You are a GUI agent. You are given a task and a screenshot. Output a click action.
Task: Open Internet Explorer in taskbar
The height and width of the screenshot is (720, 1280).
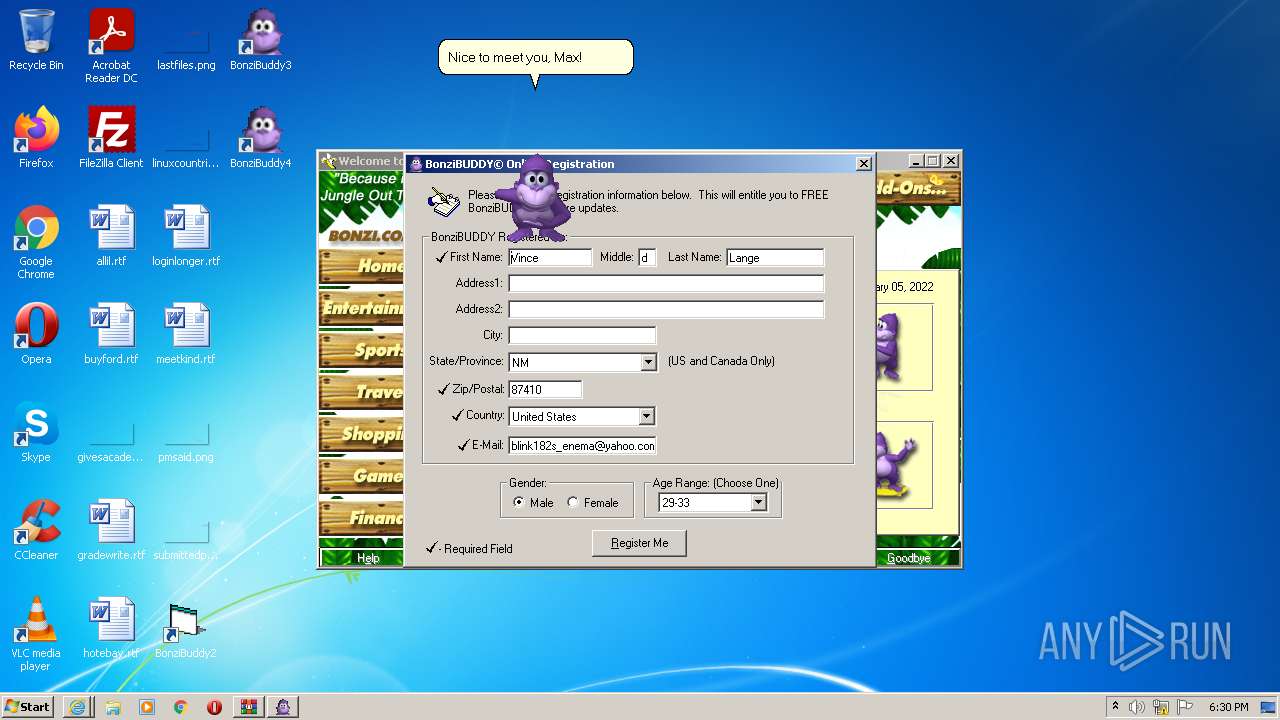77,707
